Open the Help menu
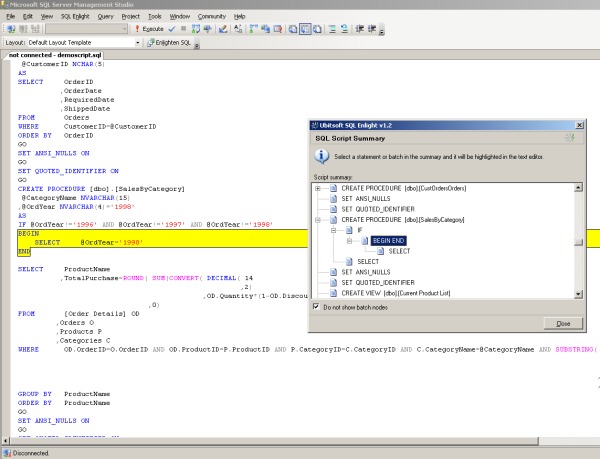This screenshot has height=459, width=600. (240, 16)
